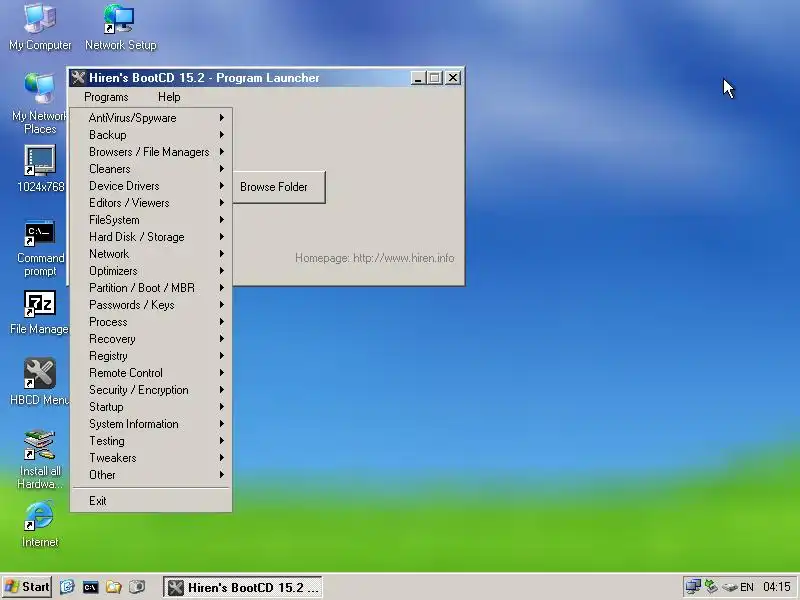The image size is (800, 600).
Task: Expand the Backup submenu
Action: pyautogui.click(x=151, y=135)
